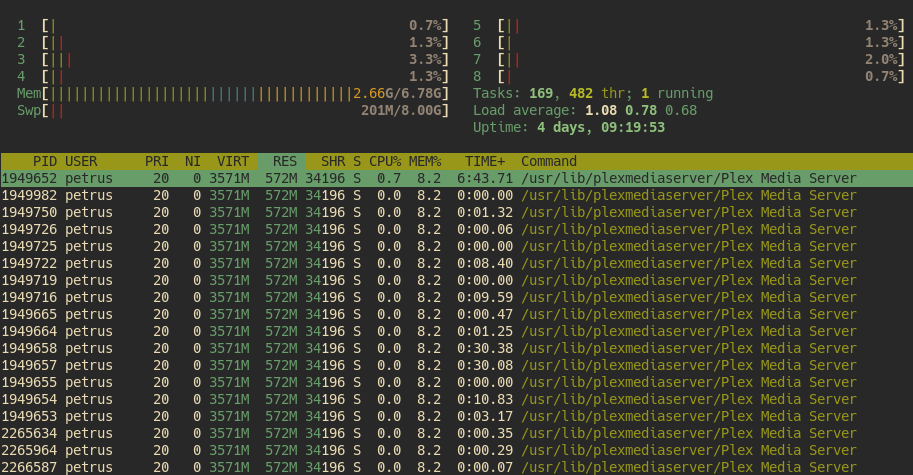This screenshot has height=475, width=913.
Task: Click the CPU% value 0.7 in top row
Action: [389, 178]
